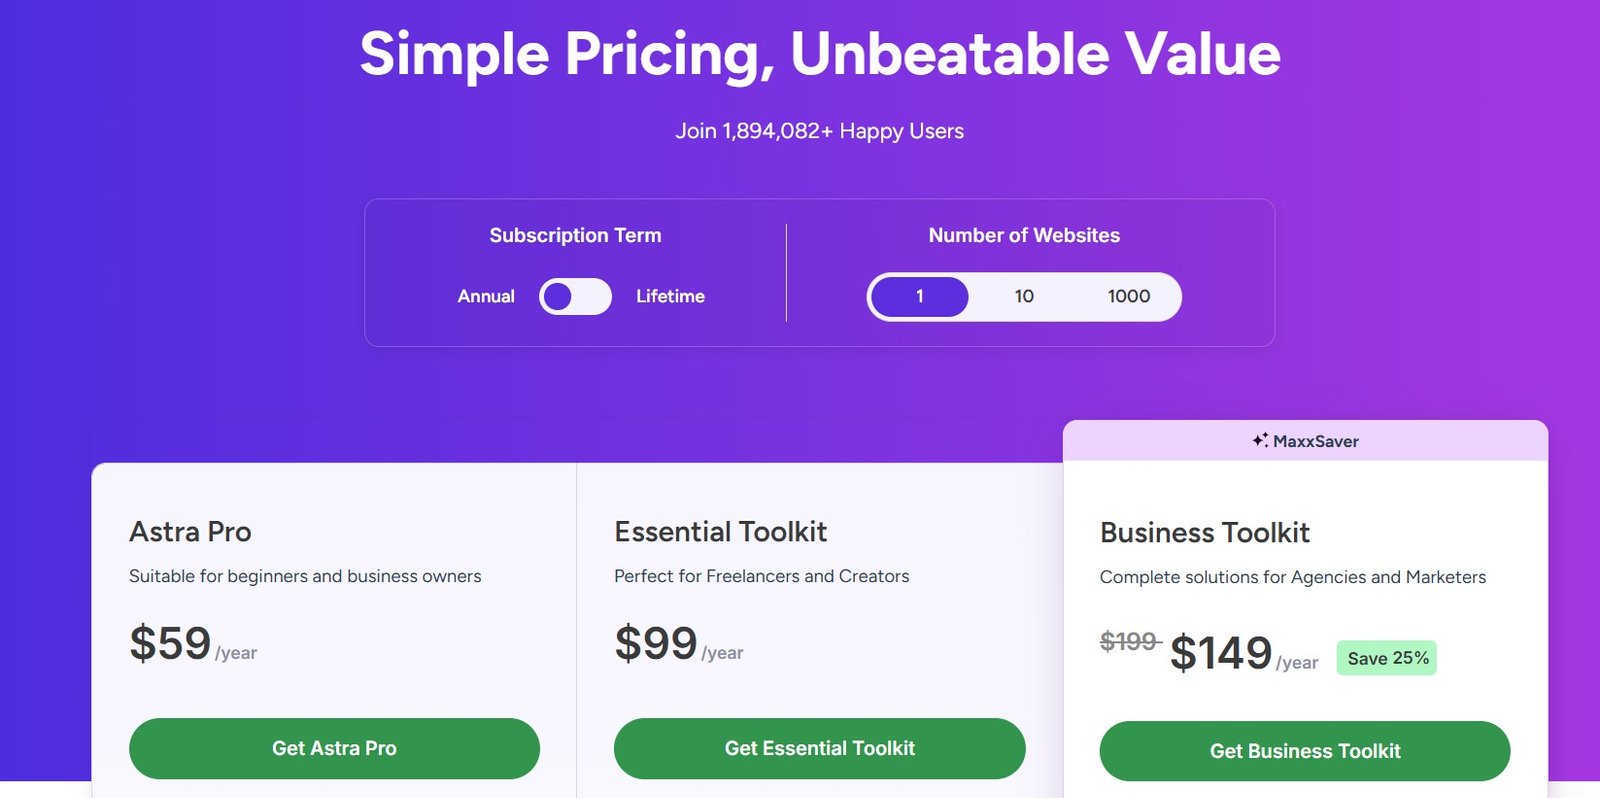Choose the Lifetime subscription label

670,297
